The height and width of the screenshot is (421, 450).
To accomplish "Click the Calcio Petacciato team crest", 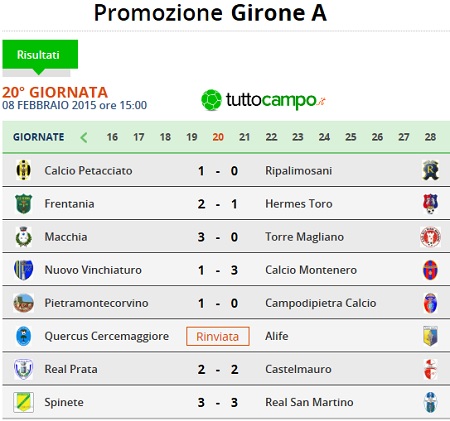I will point(23,170).
